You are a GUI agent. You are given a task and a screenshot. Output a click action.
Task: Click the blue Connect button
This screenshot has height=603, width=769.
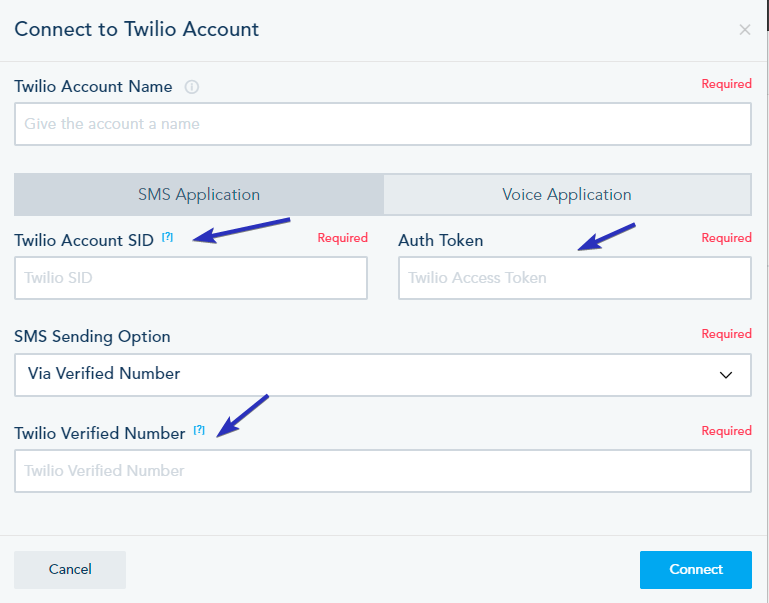695,569
